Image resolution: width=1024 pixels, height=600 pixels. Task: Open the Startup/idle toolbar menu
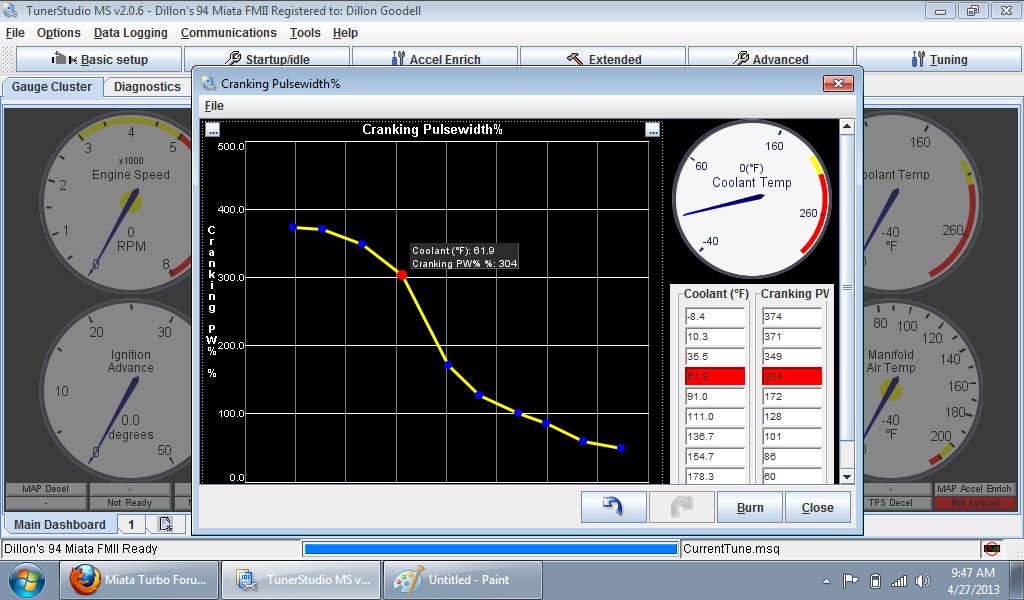click(x=268, y=59)
